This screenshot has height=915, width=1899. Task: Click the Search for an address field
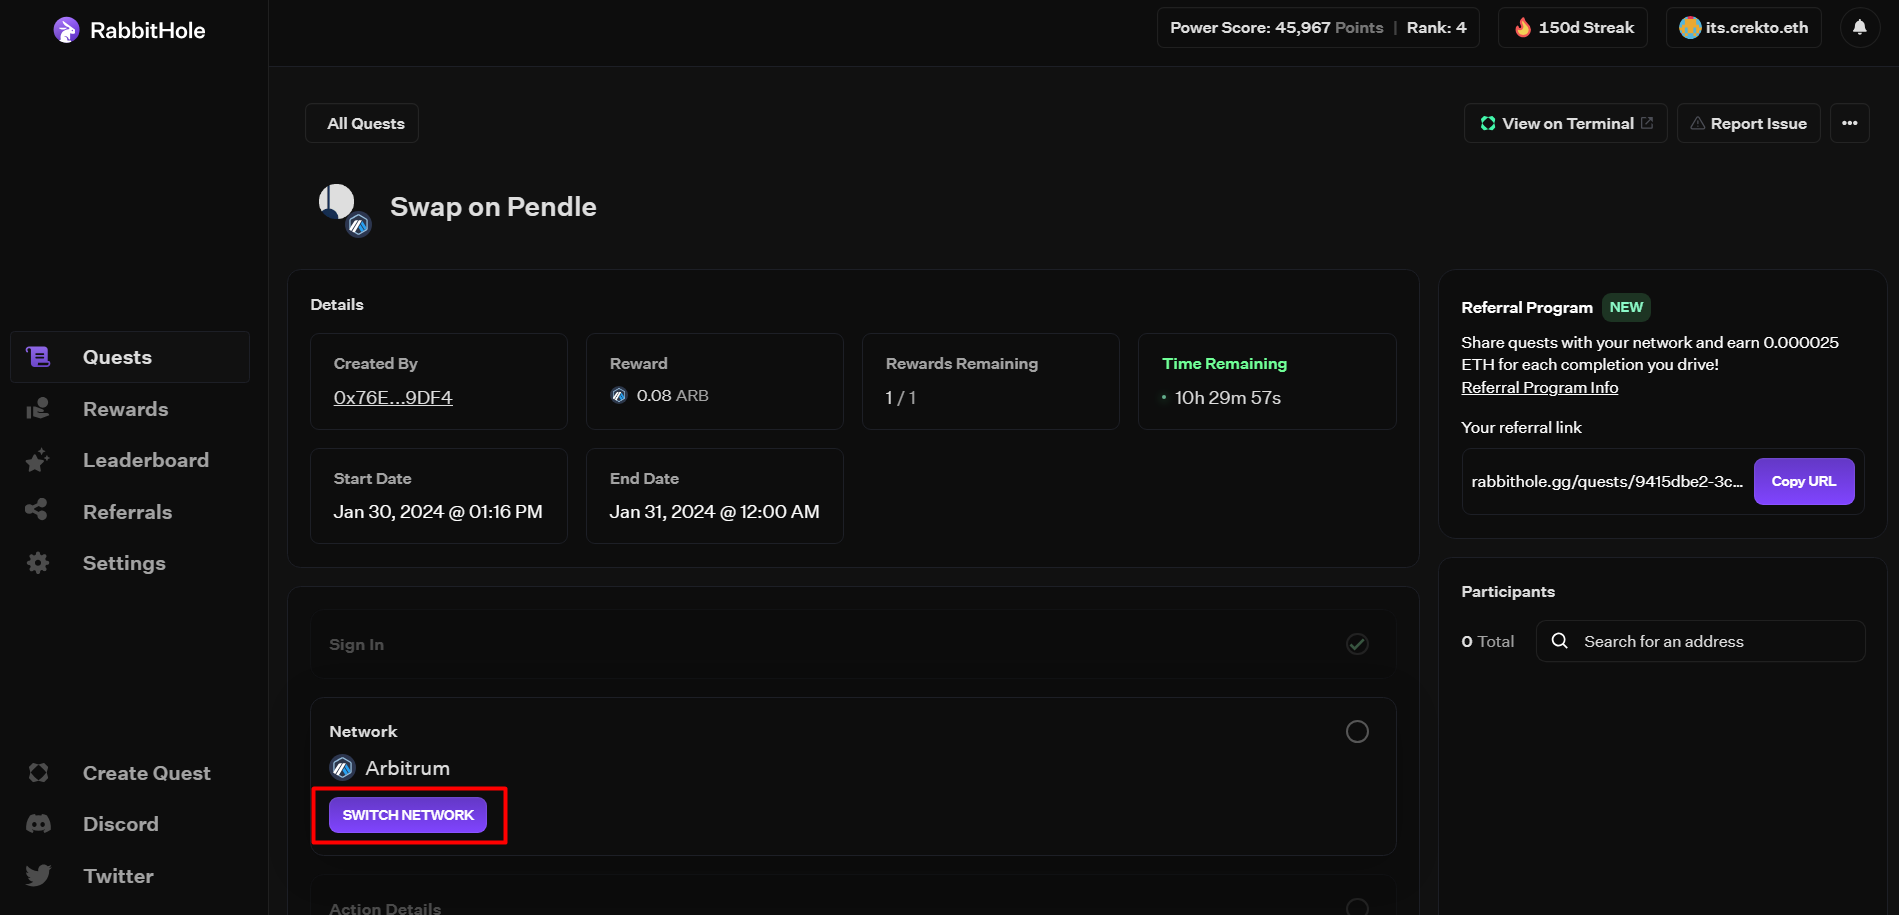click(x=1700, y=641)
